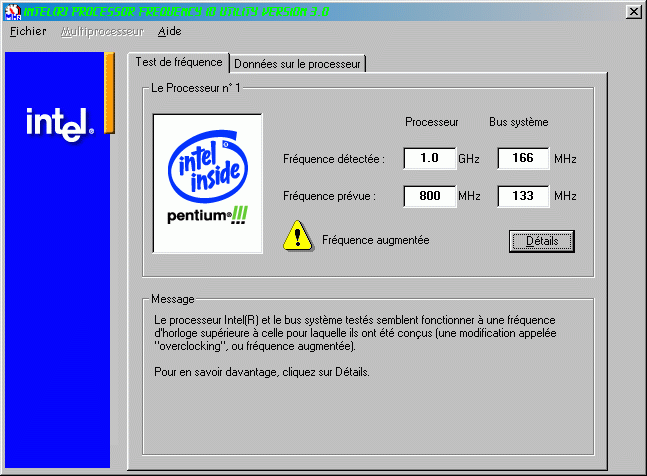Click the 'Fréquence augmentée' status text
Image resolution: width=647 pixels, height=476 pixels.
coord(375,240)
